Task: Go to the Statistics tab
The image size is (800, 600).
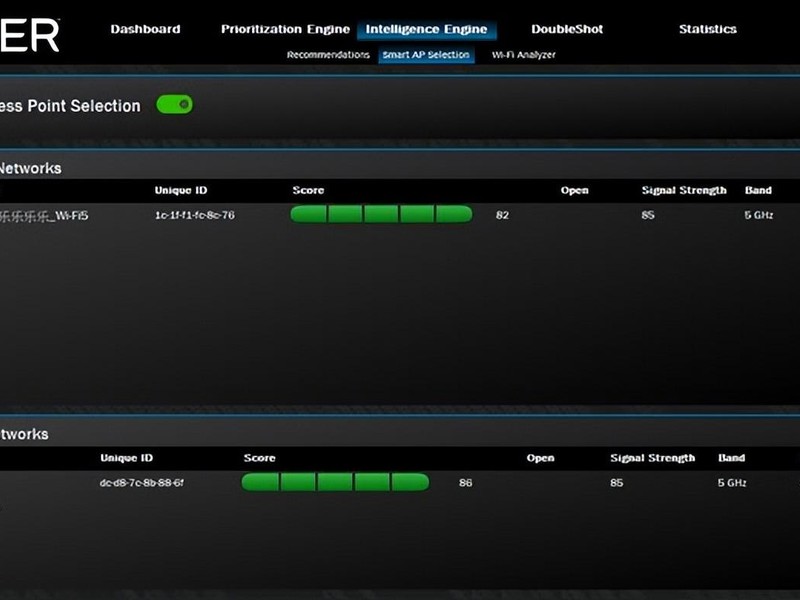Action: (708, 29)
